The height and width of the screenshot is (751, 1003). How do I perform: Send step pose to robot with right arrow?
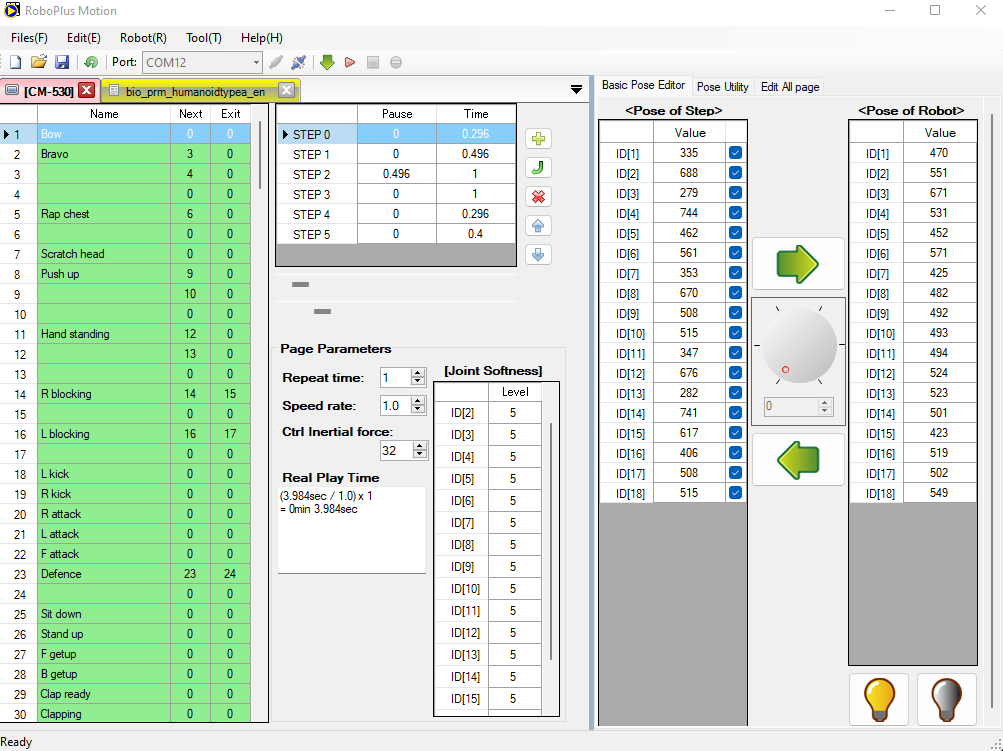coord(797,264)
